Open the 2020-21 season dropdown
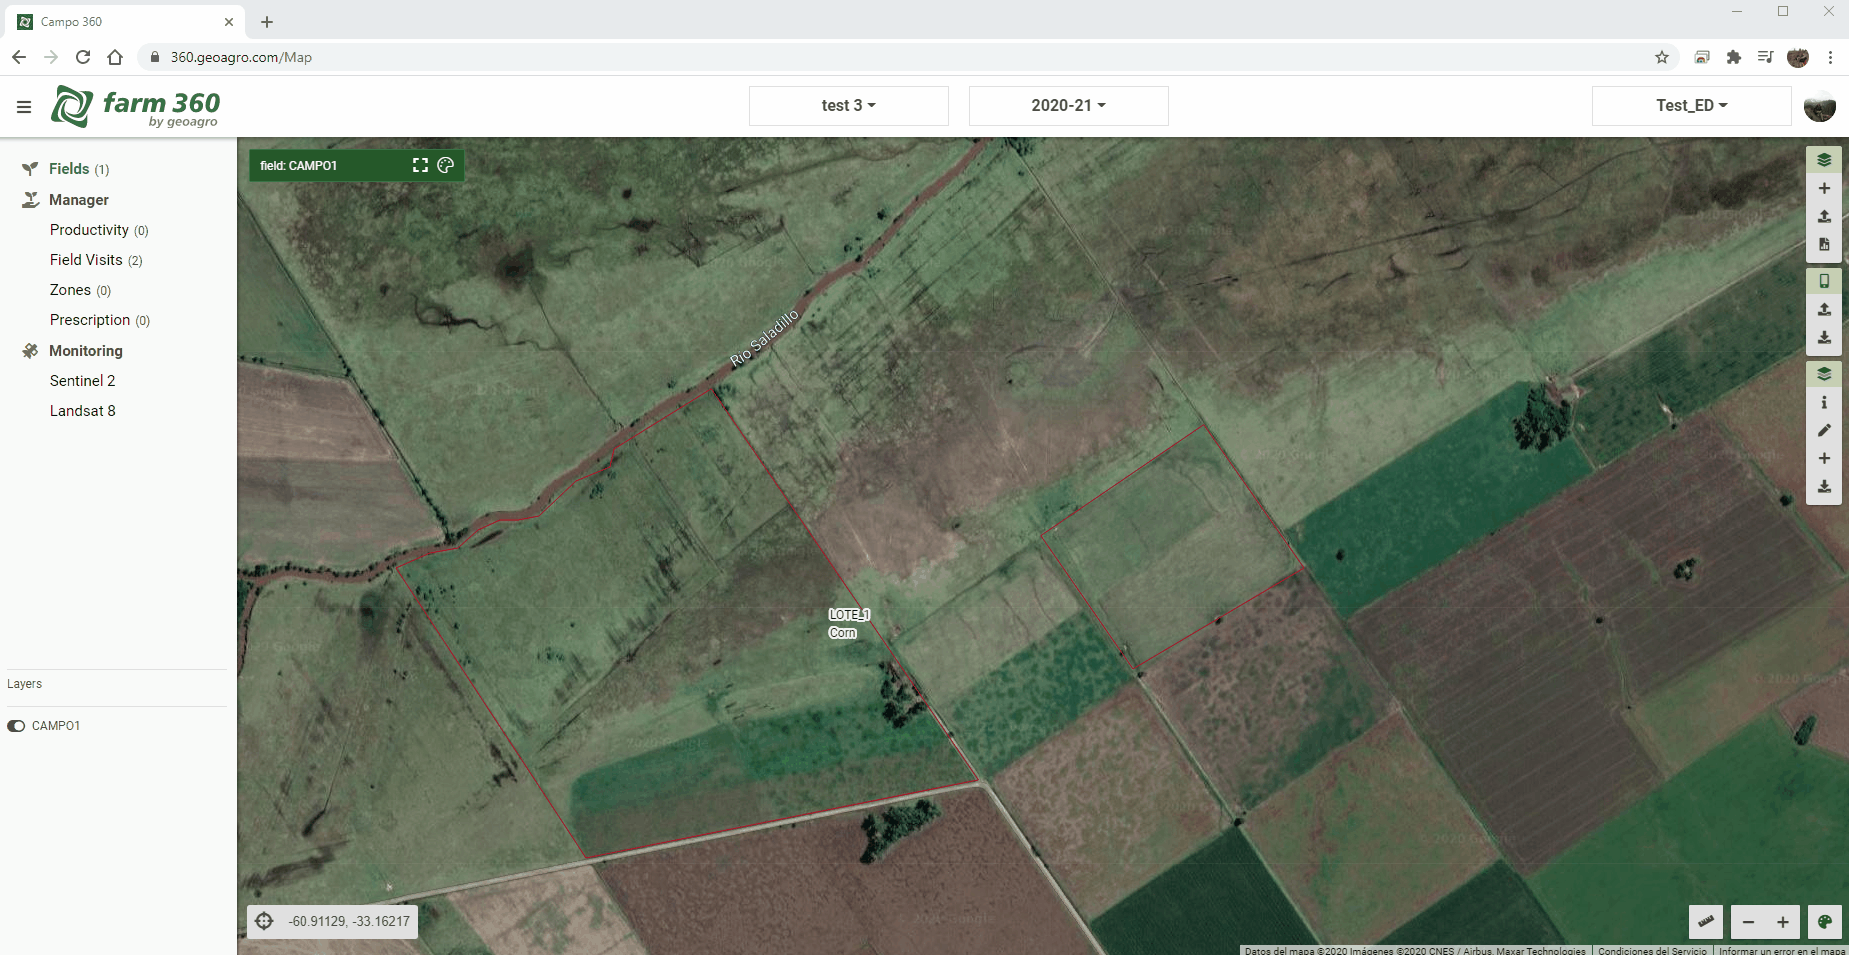This screenshot has height=955, width=1849. (1068, 106)
